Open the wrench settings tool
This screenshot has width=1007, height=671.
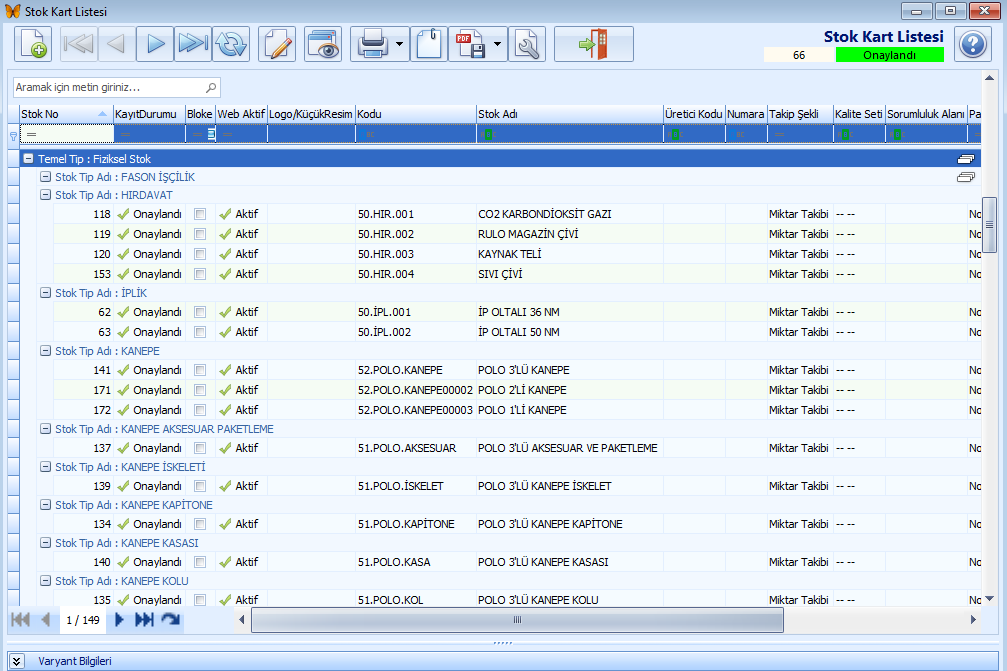point(527,44)
